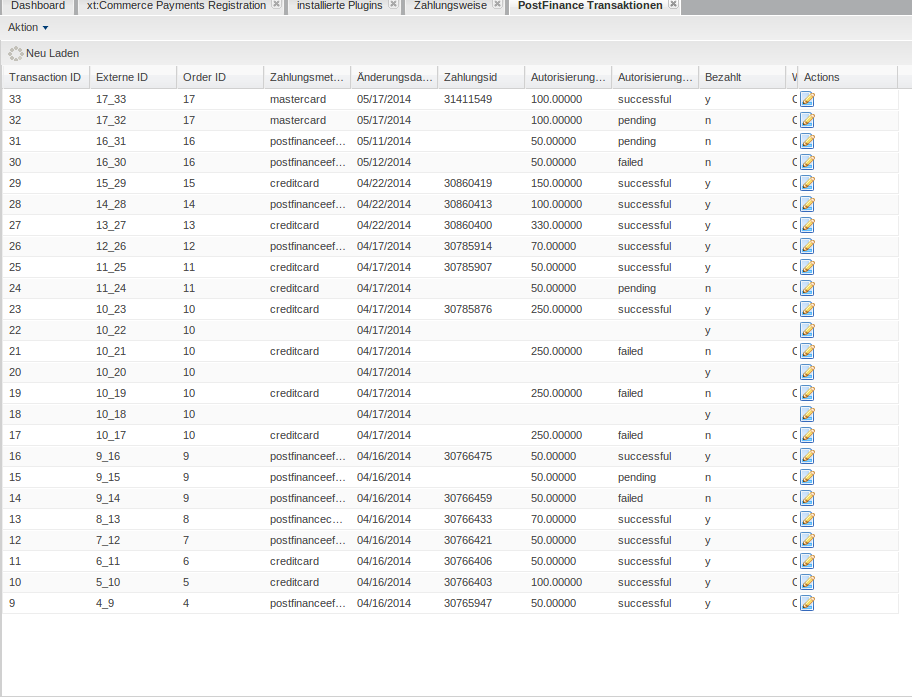Screen dimensions: 912x697
Task: Open the edit icon for transaction 27
Action: coord(808,225)
